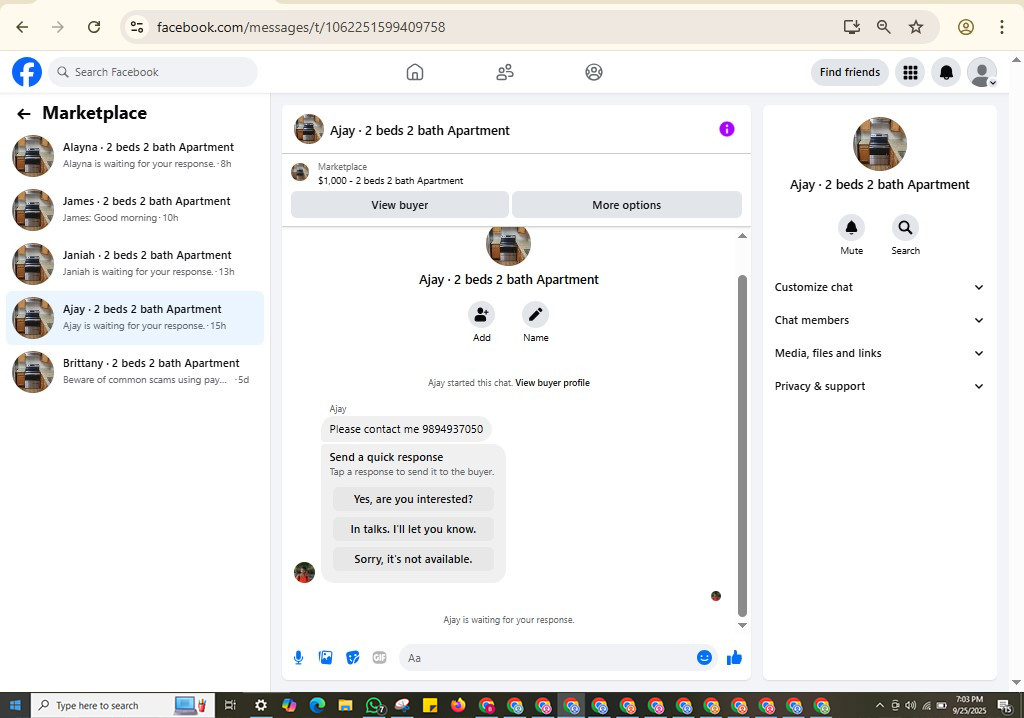Click the GIF picker icon
This screenshot has width=1024, height=718.
pos(379,658)
